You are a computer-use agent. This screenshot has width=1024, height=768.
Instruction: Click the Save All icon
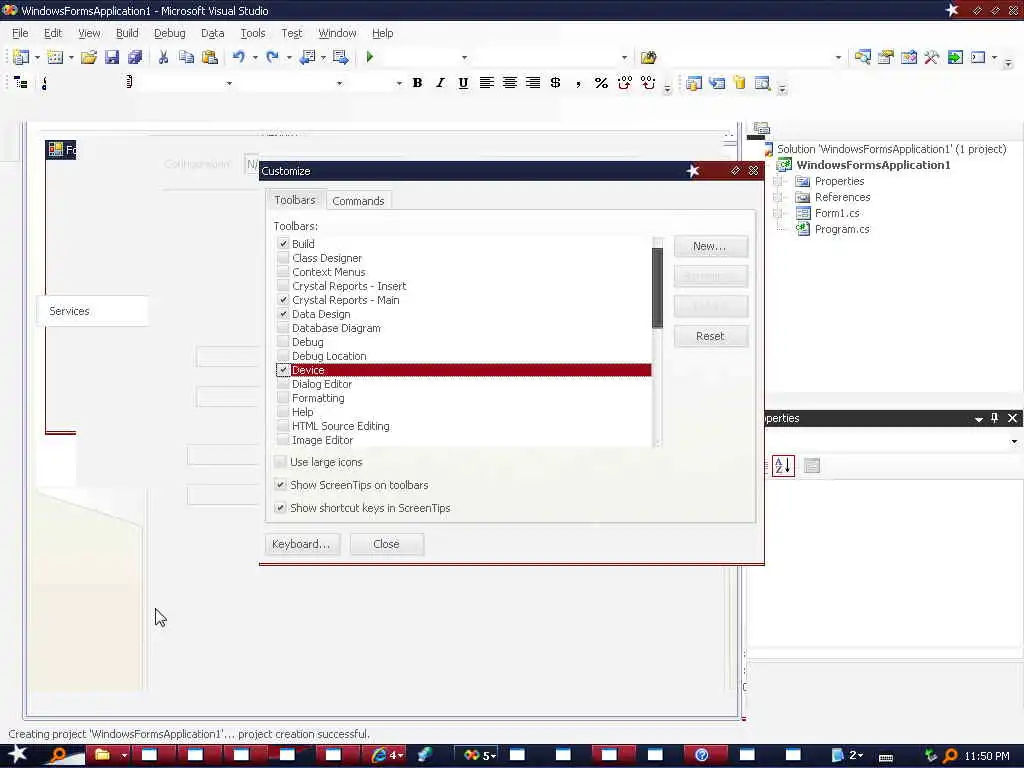tap(135, 57)
